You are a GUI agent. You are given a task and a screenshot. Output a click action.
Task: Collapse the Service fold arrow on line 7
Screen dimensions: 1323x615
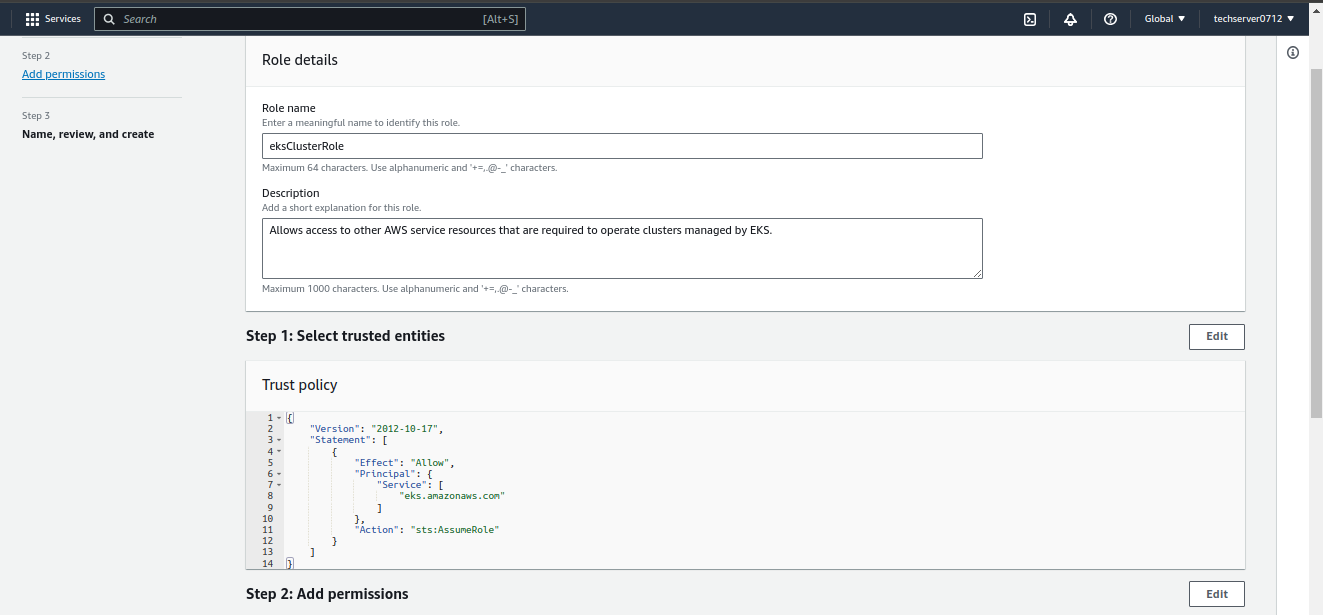coord(279,485)
